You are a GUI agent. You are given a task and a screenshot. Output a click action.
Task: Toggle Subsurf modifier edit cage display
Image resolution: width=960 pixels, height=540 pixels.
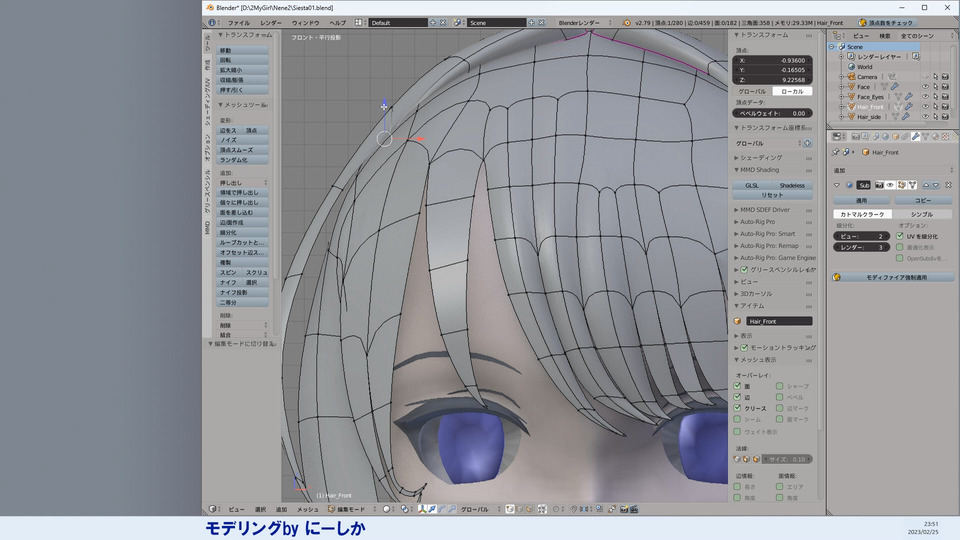(x=912, y=185)
